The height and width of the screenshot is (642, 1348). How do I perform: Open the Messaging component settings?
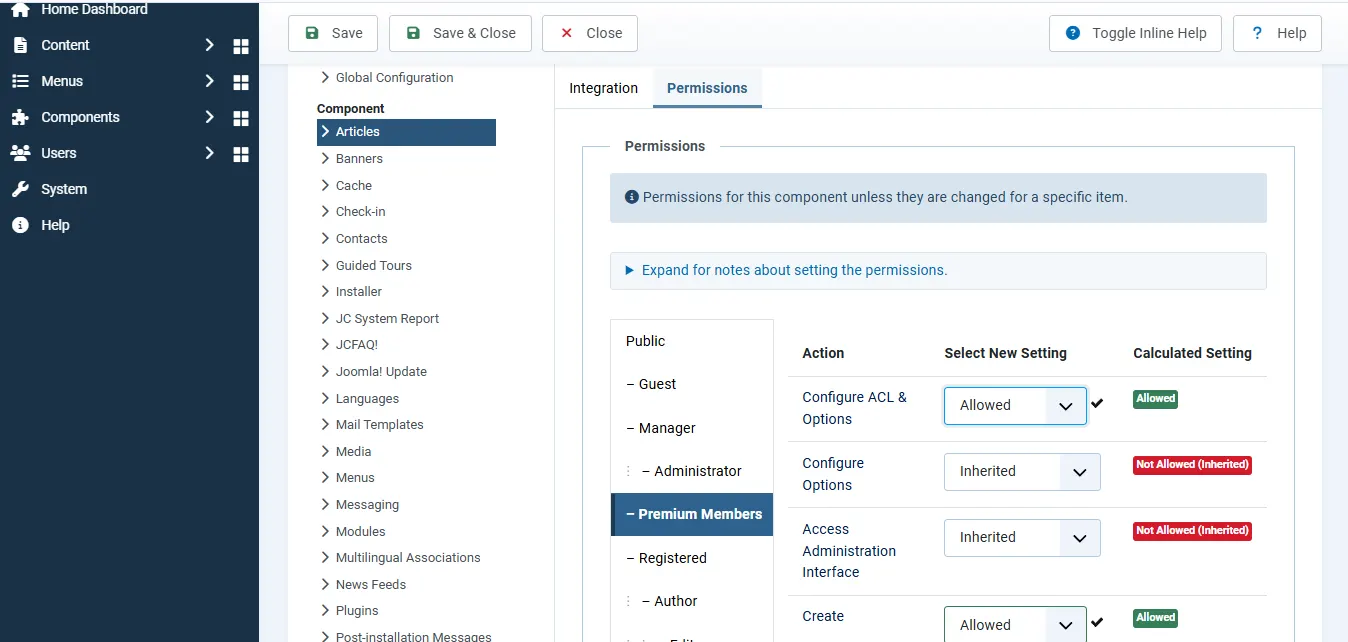click(367, 504)
